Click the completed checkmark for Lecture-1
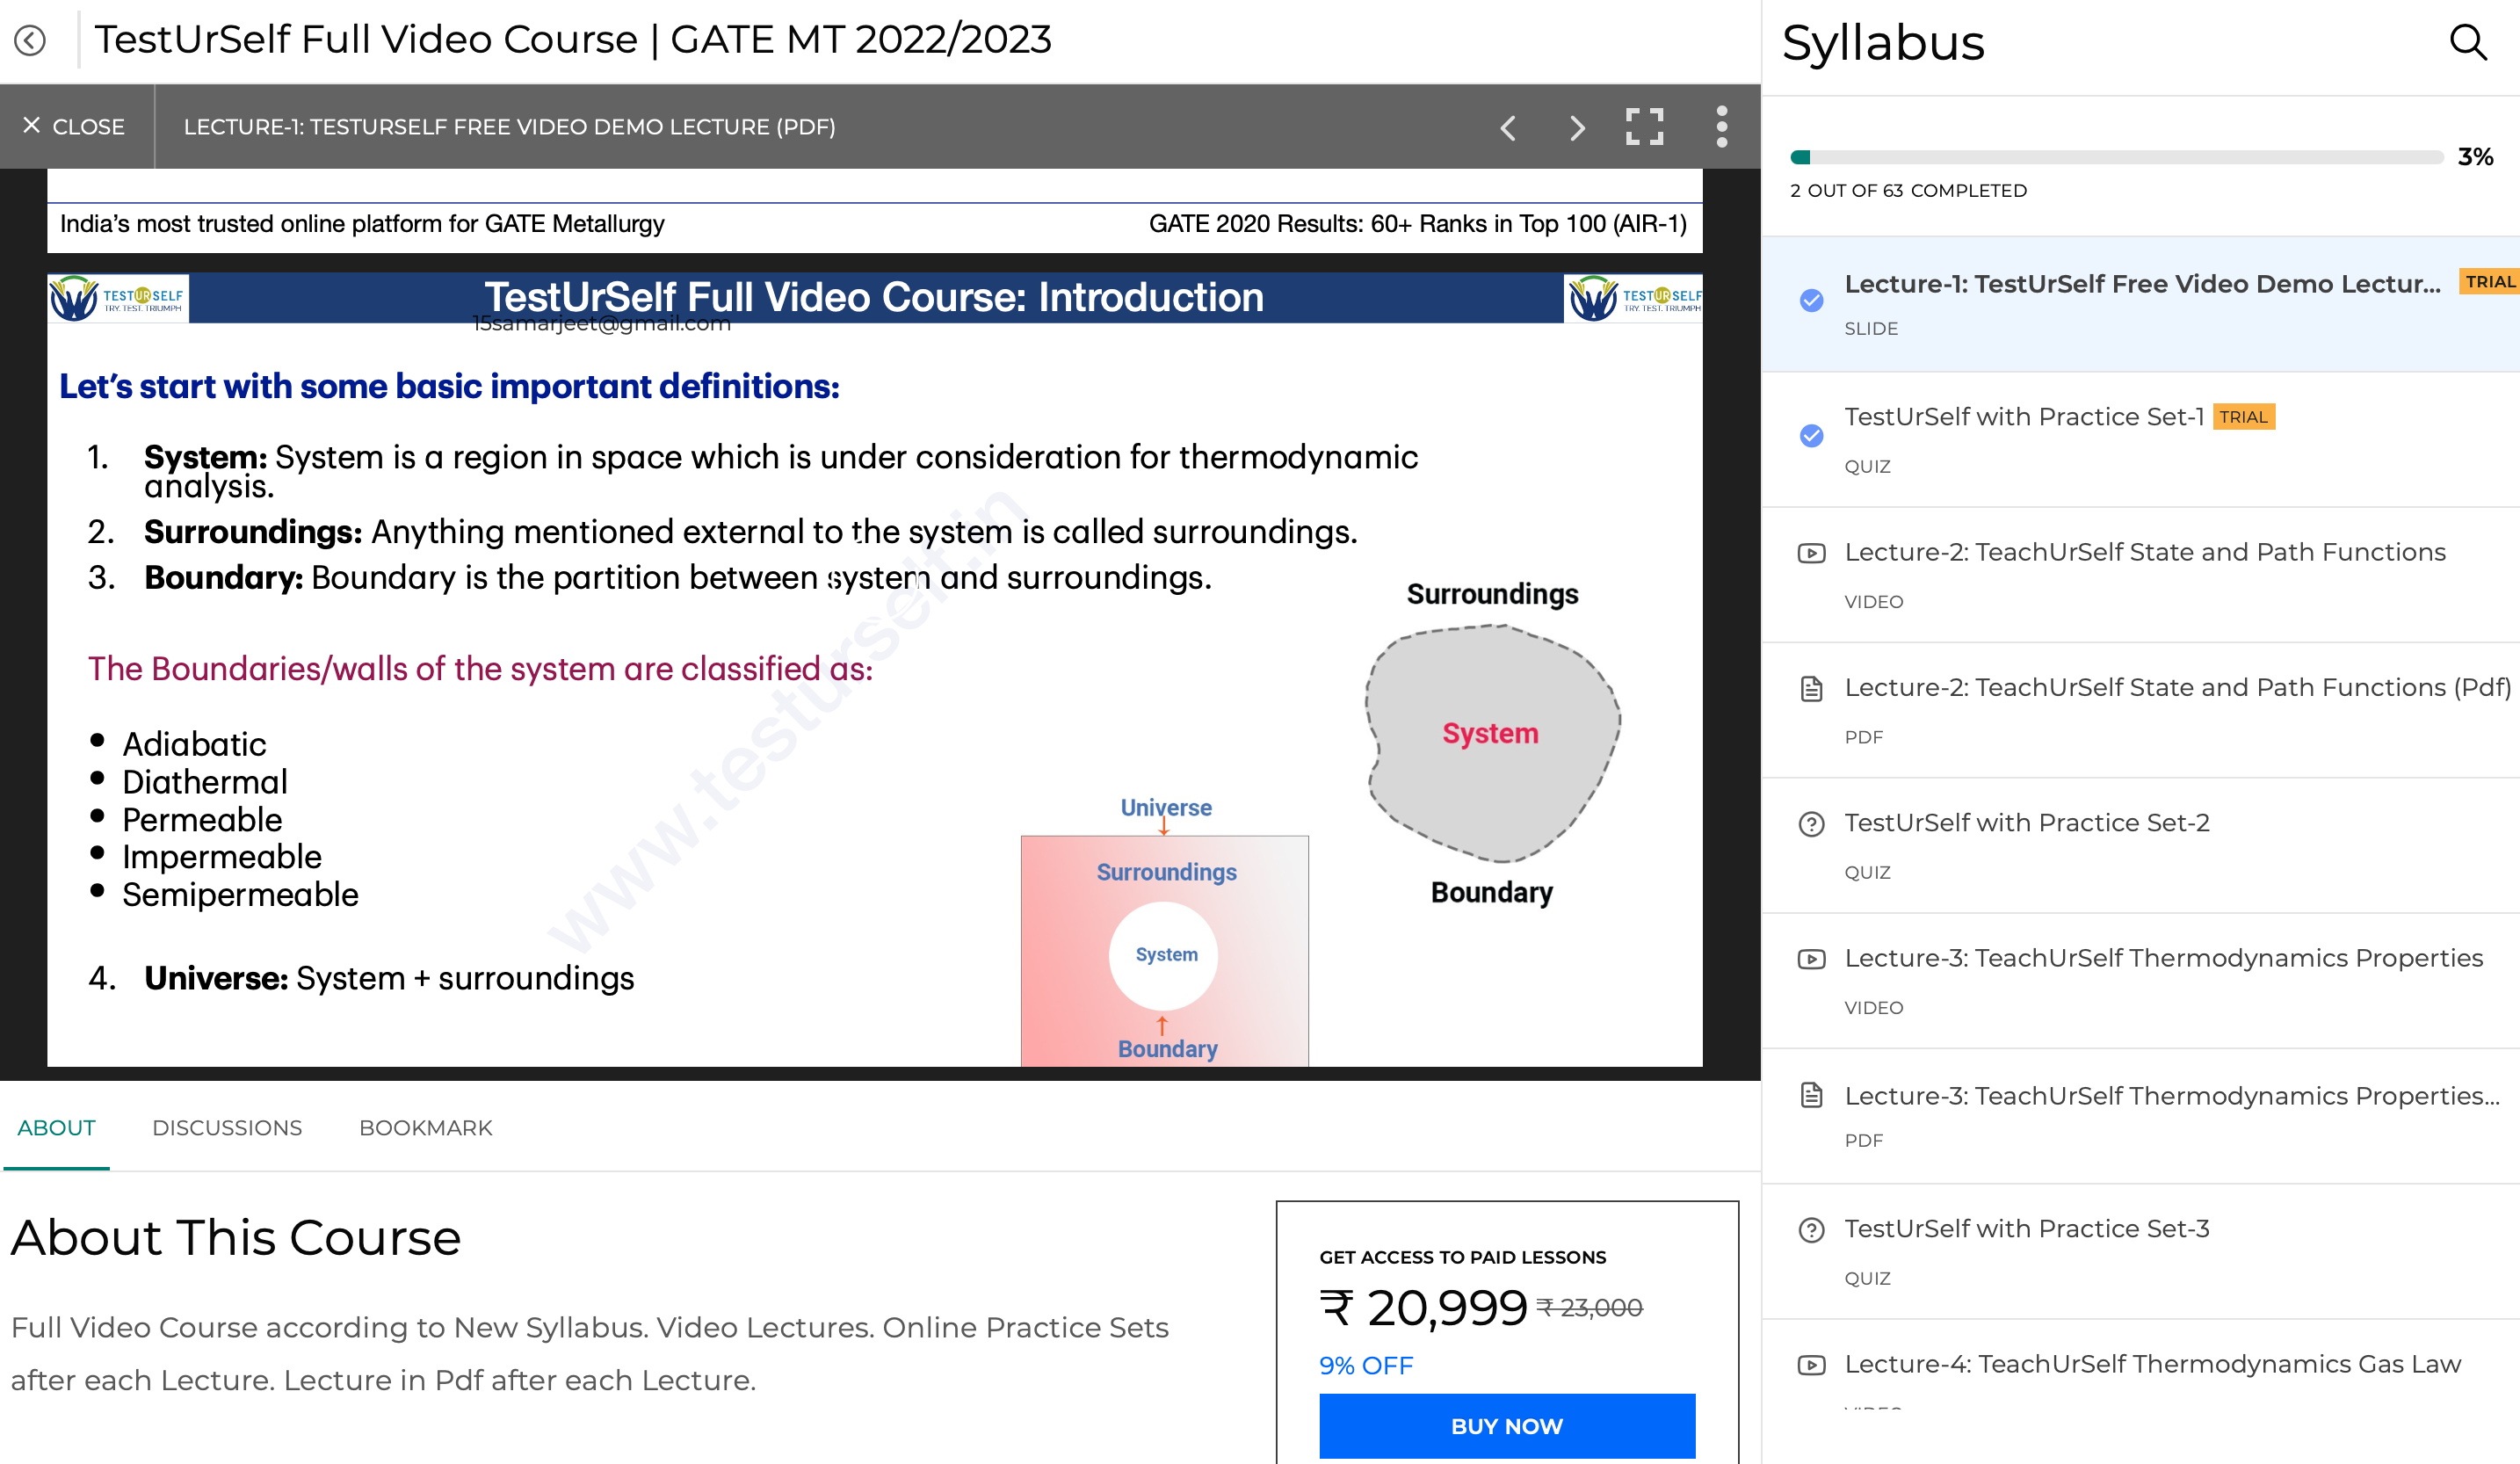This screenshot has height=1464, width=2520. click(x=1811, y=300)
